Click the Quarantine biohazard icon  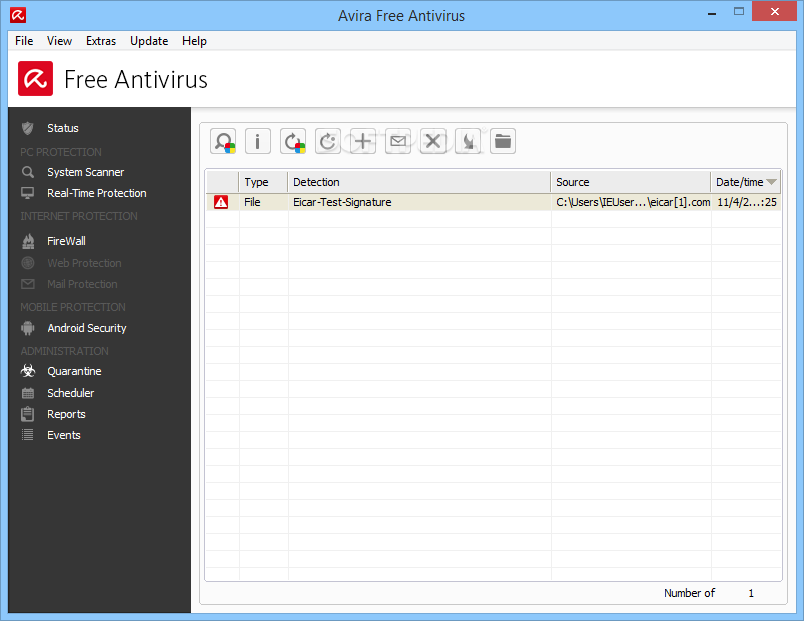coord(28,371)
